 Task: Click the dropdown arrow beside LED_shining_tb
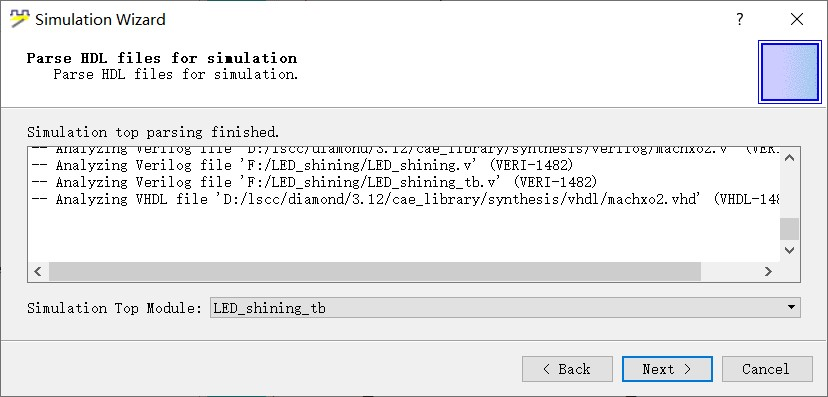[791, 308]
